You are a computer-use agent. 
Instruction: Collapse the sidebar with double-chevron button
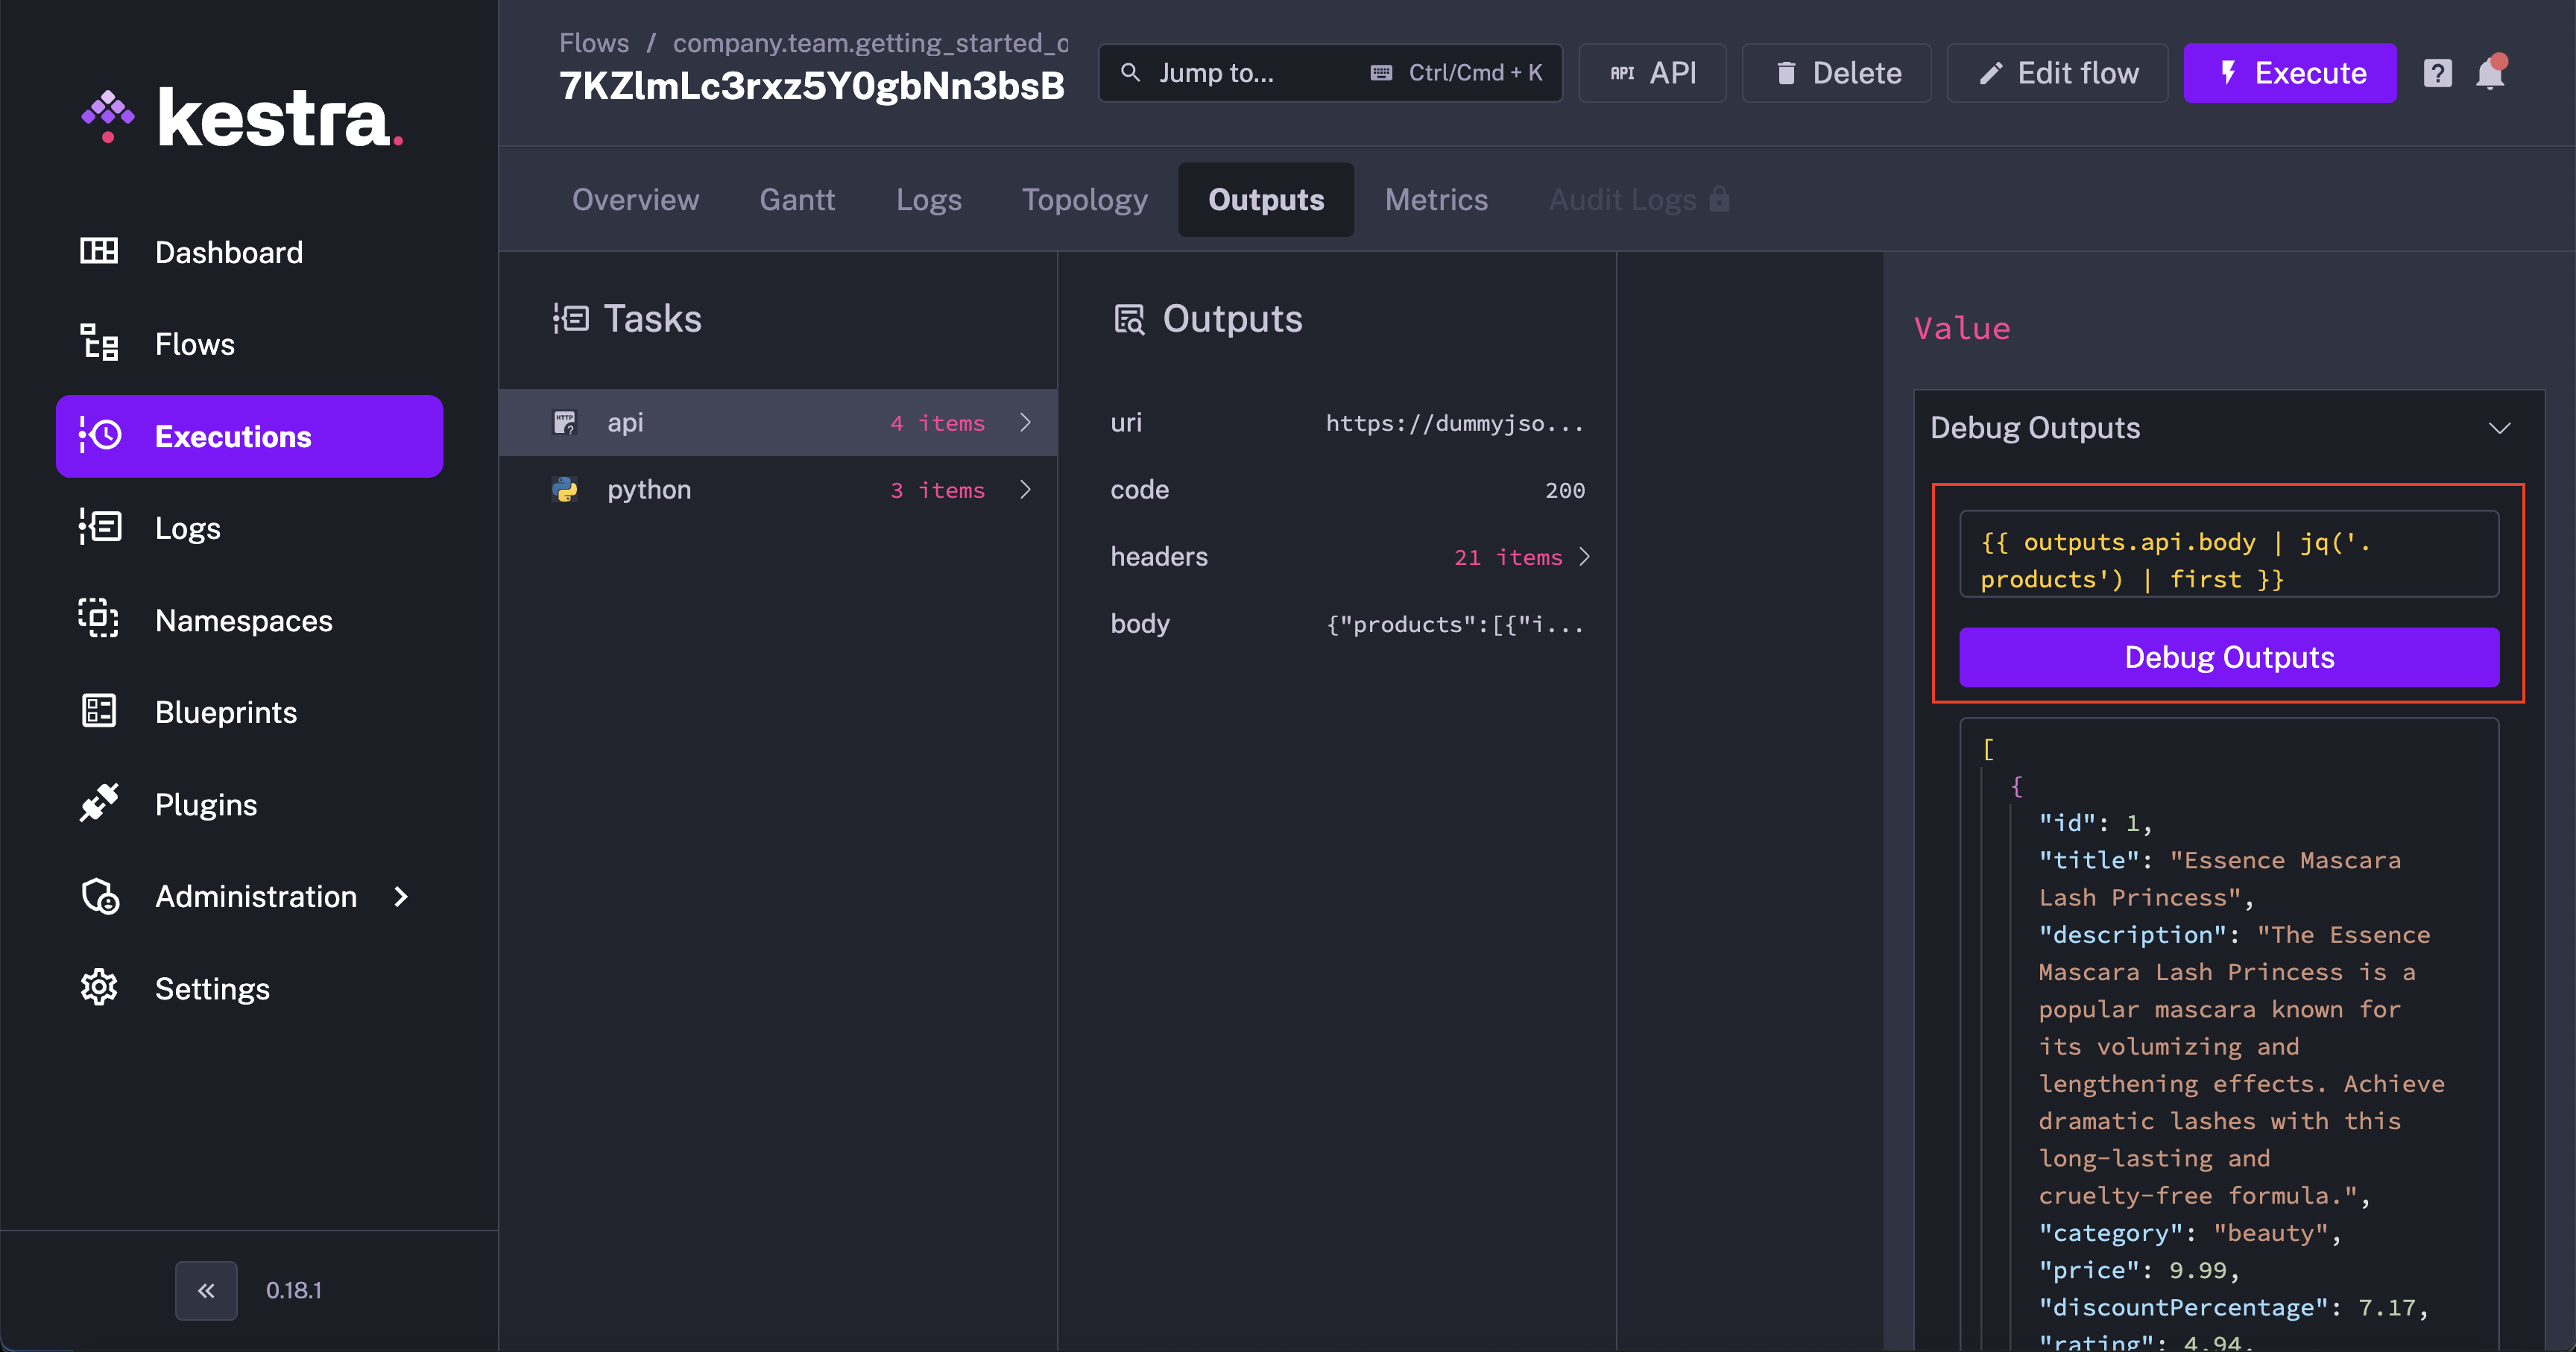[x=206, y=1290]
